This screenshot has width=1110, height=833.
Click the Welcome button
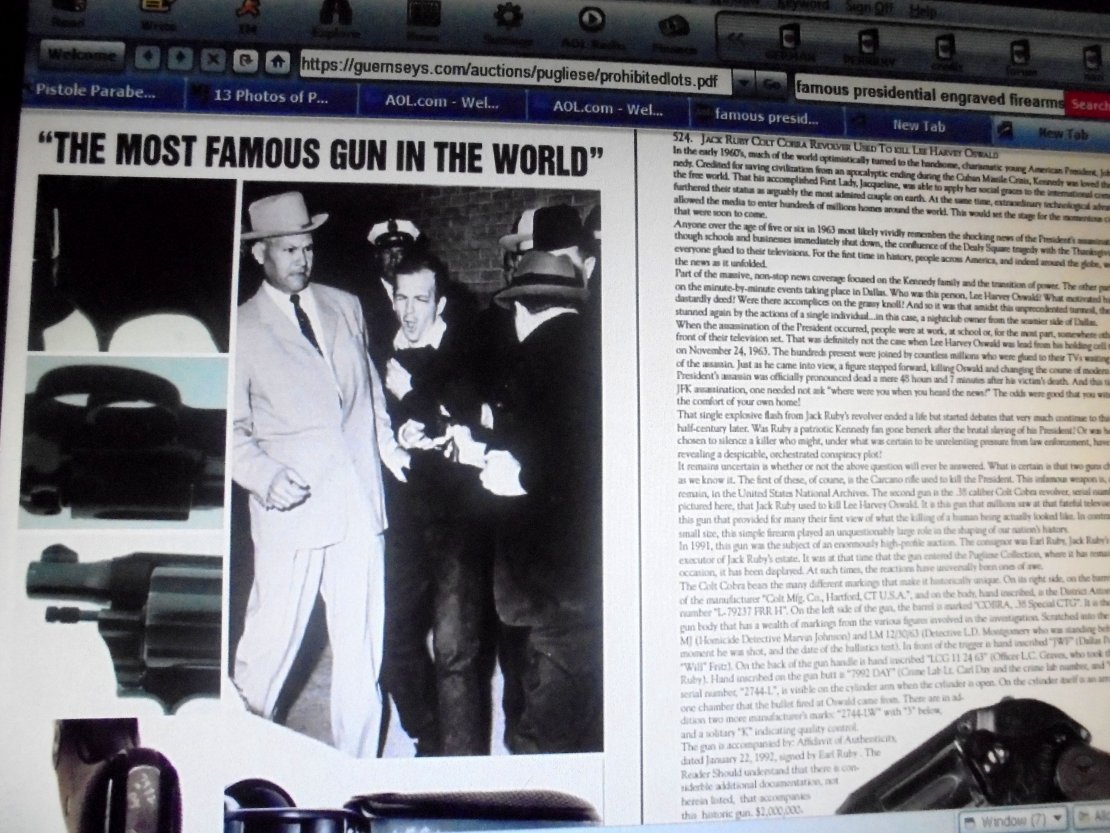pos(82,54)
